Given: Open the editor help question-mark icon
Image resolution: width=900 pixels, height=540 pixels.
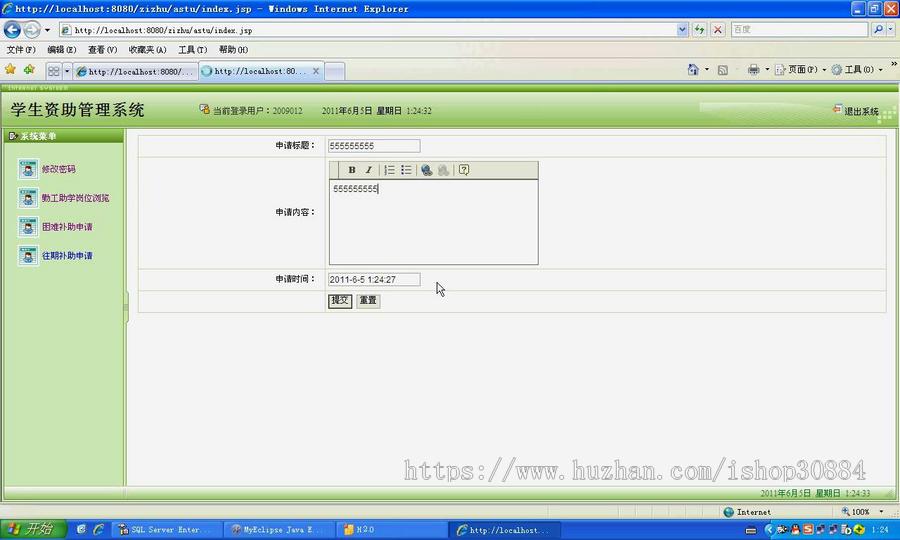Looking at the screenshot, I should pyautogui.click(x=464, y=170).
